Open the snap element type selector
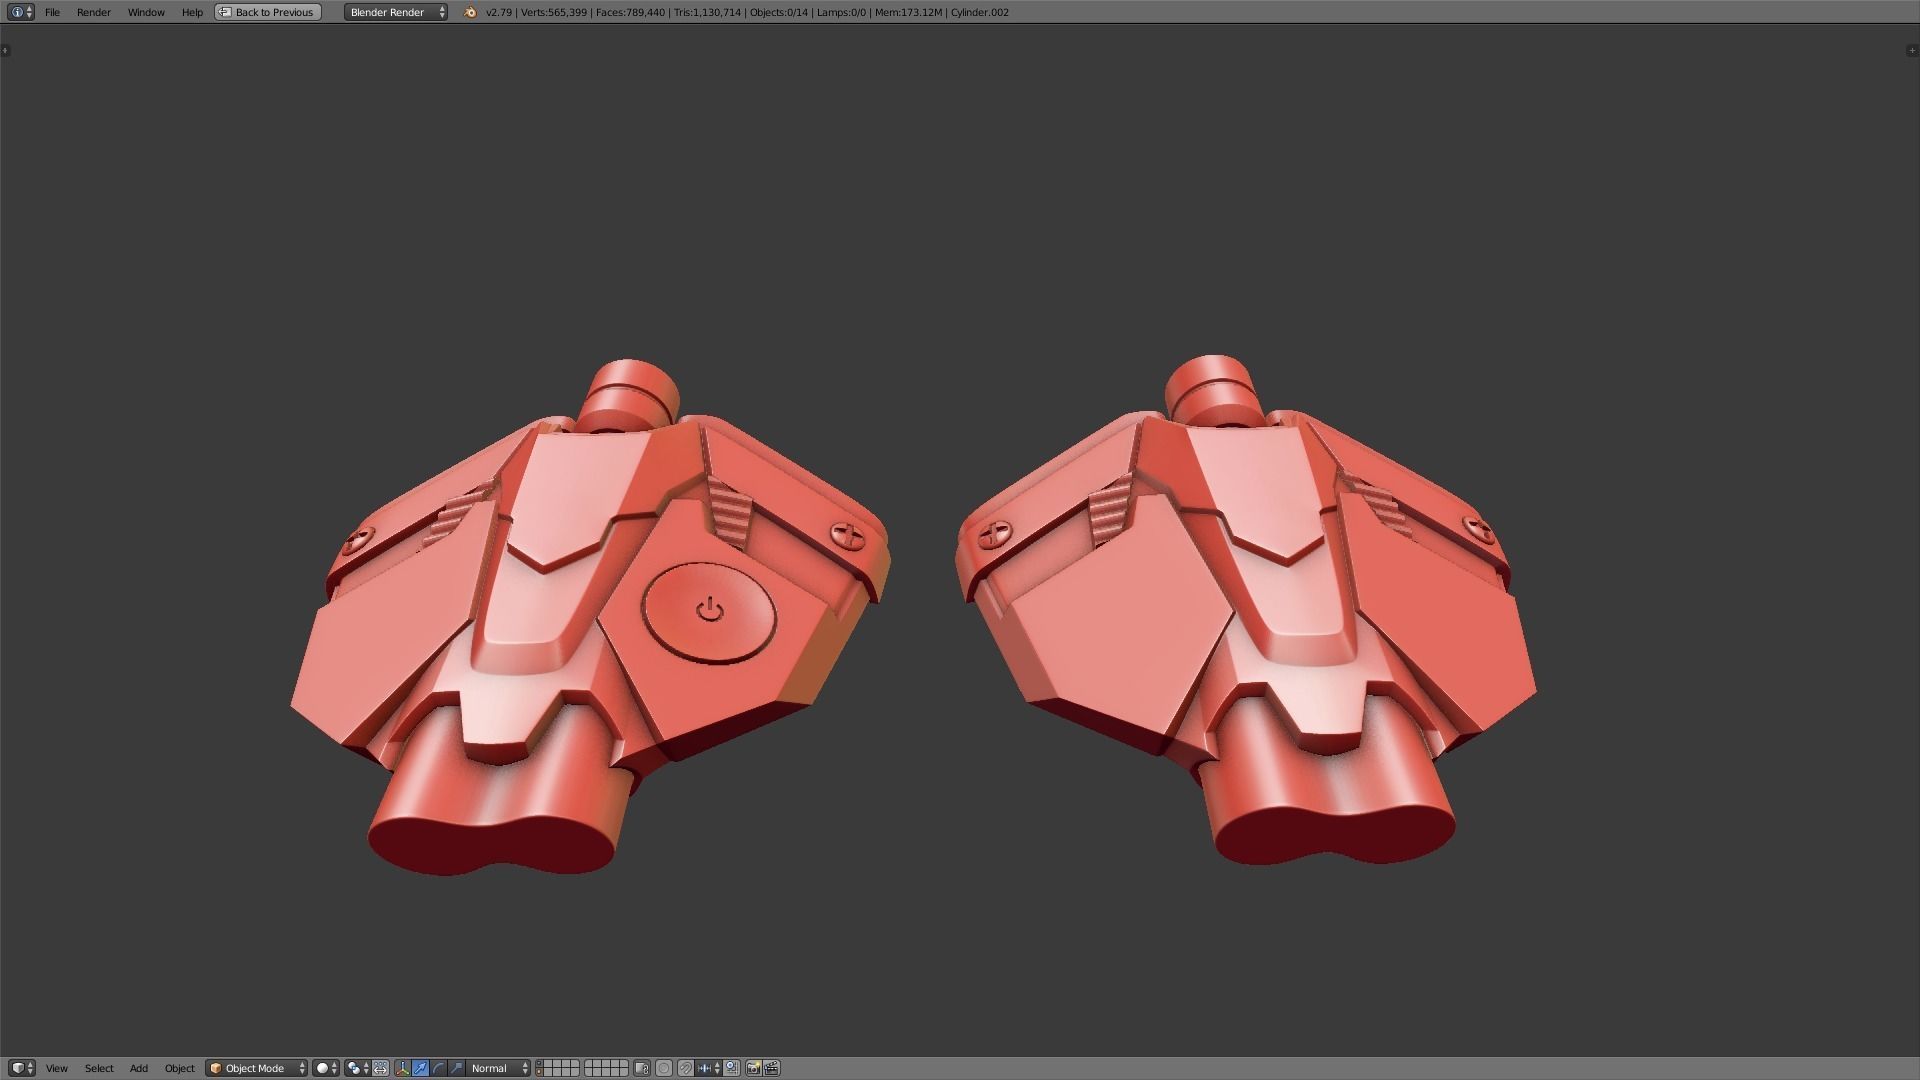The height and width of the screenshot is (1080, 1920). (708, 1068)
